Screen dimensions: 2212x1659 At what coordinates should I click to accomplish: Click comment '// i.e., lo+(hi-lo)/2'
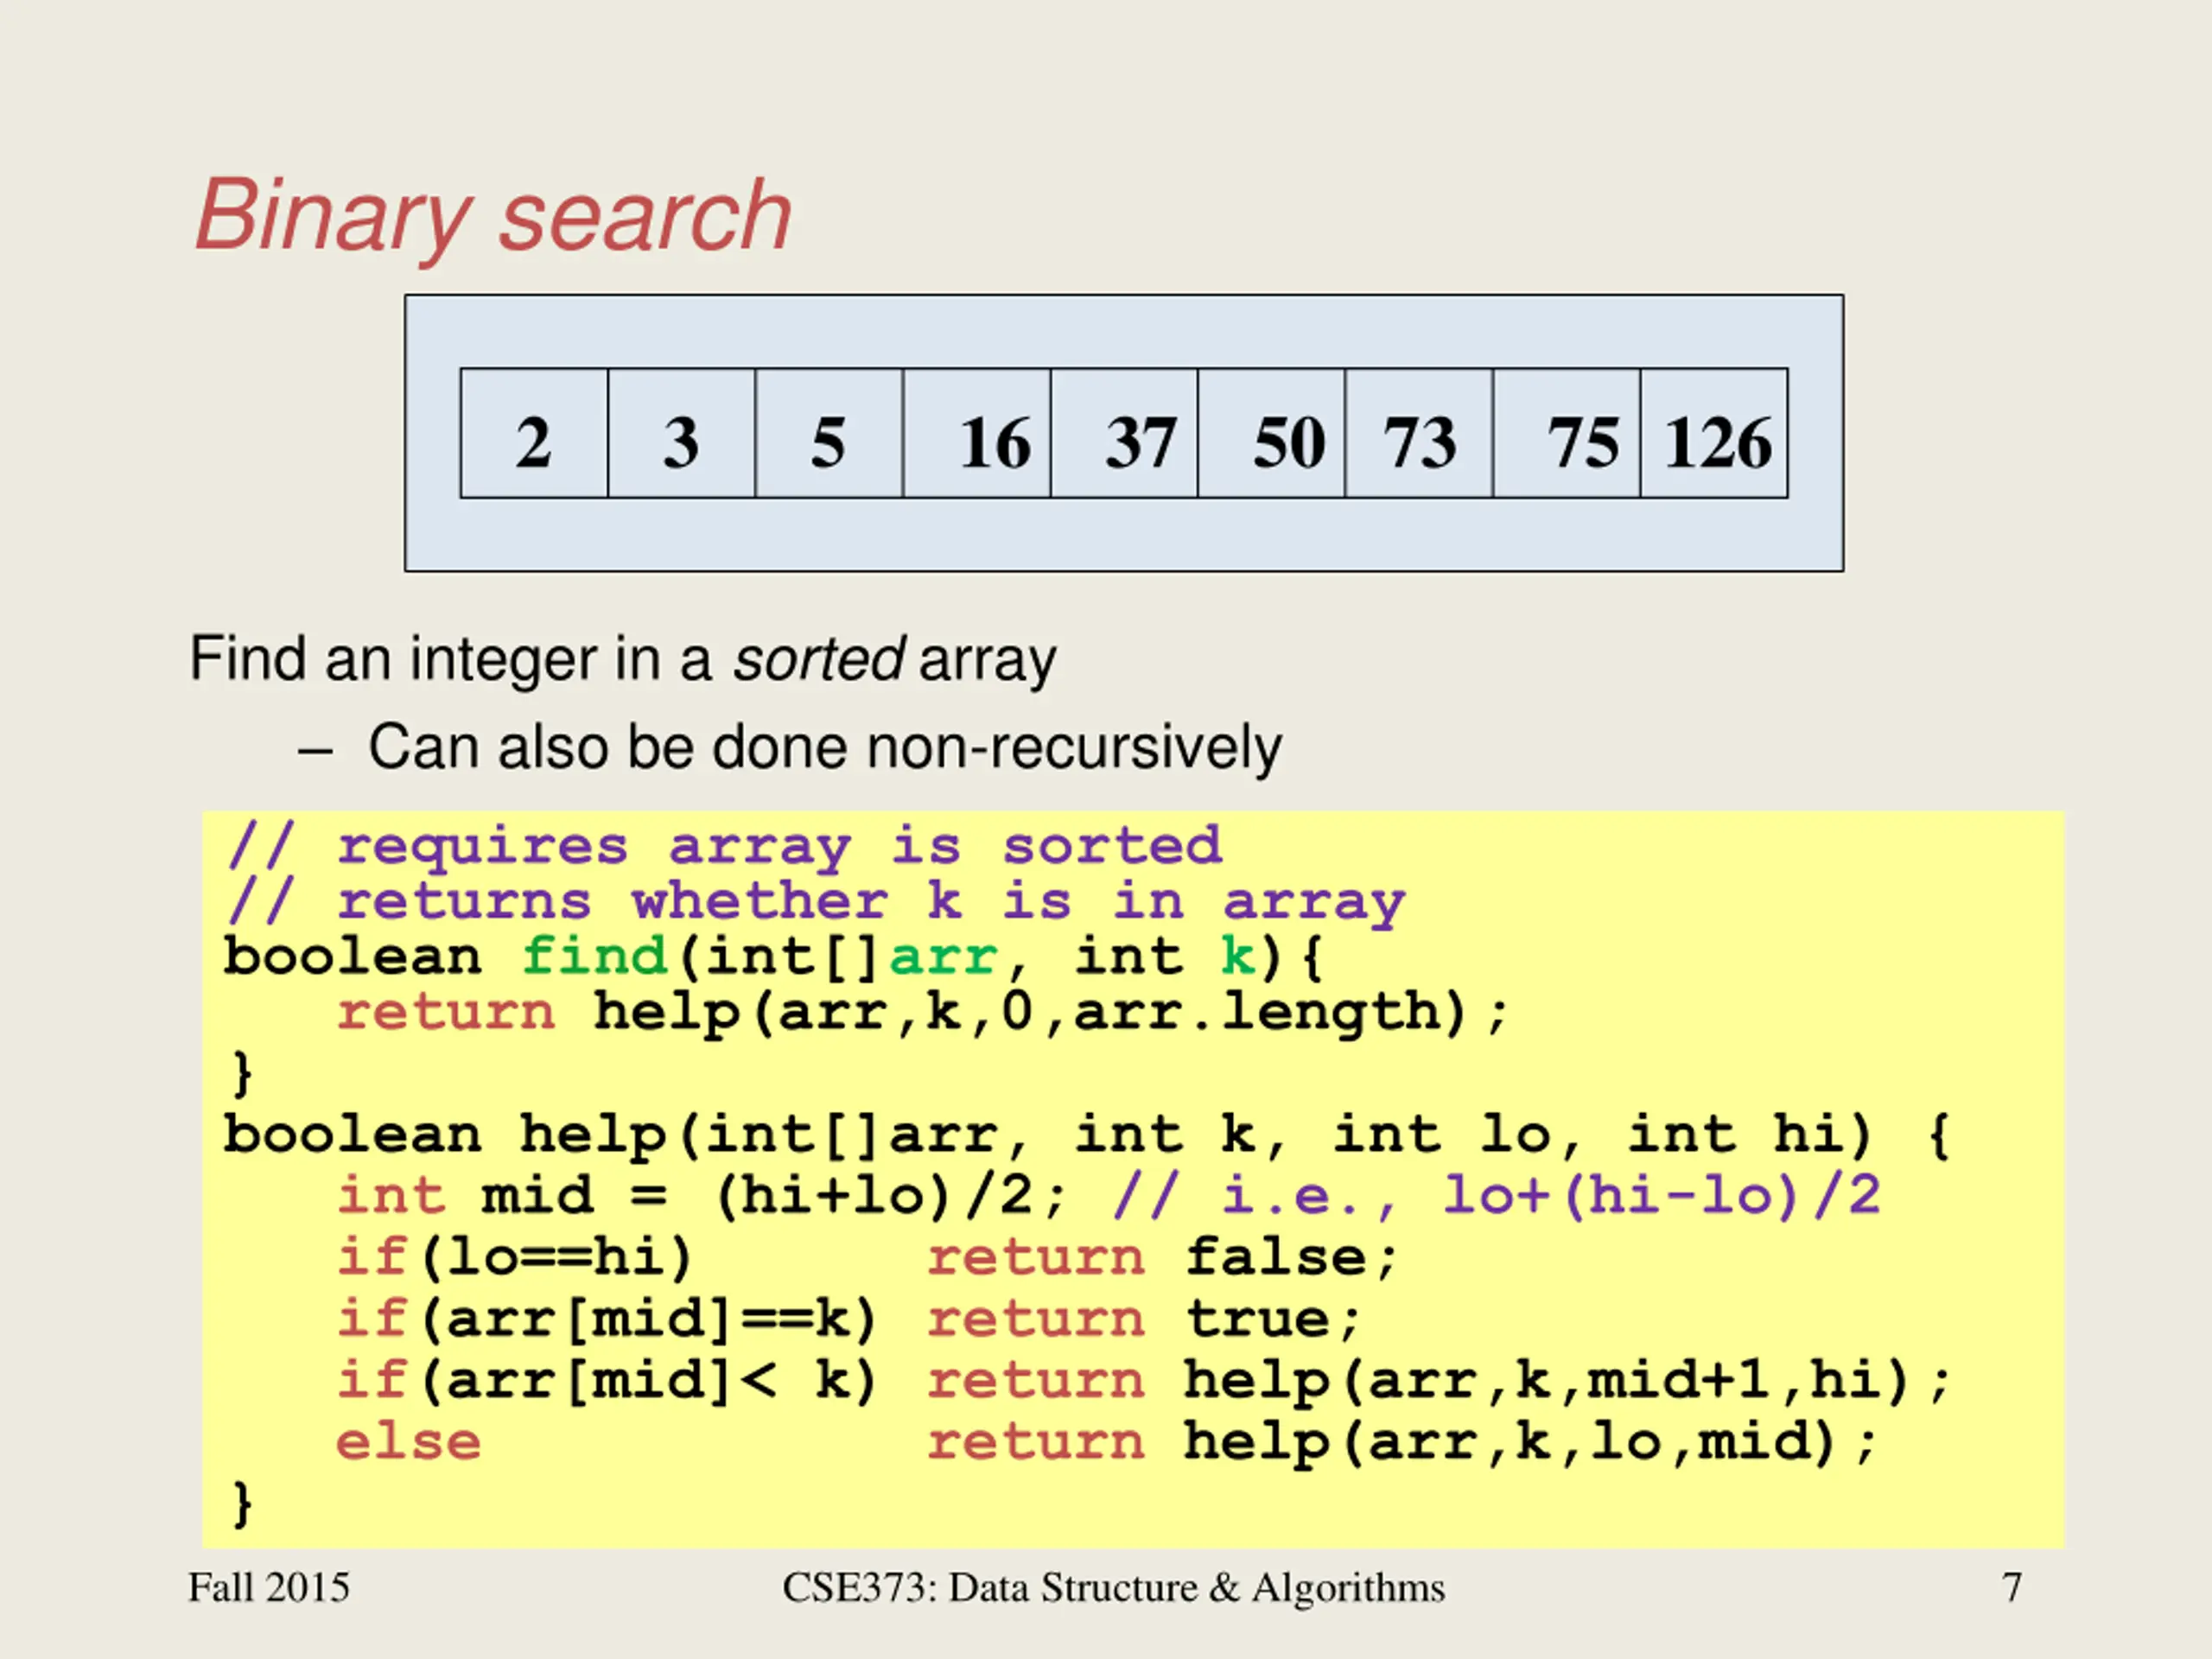point(1497,1197)
